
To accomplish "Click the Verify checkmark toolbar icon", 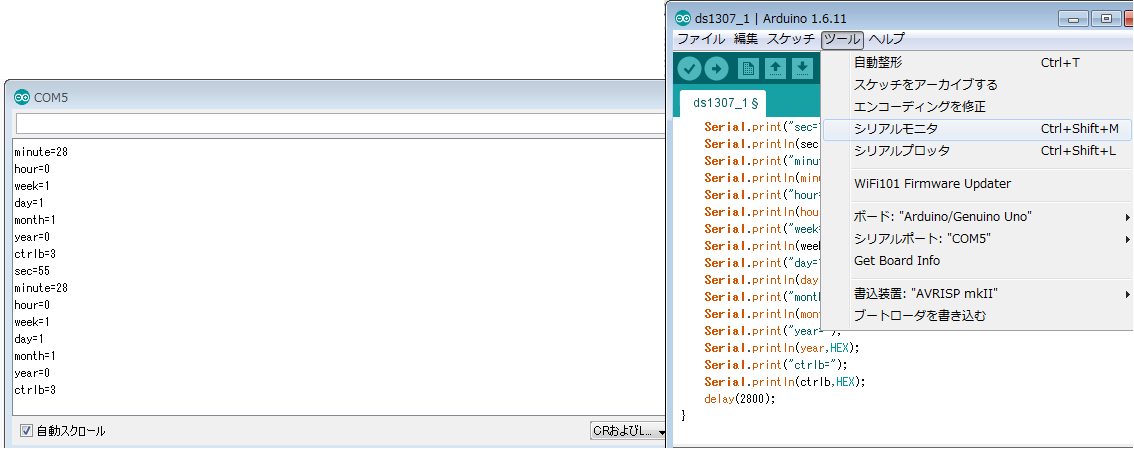I will (690, 69).
